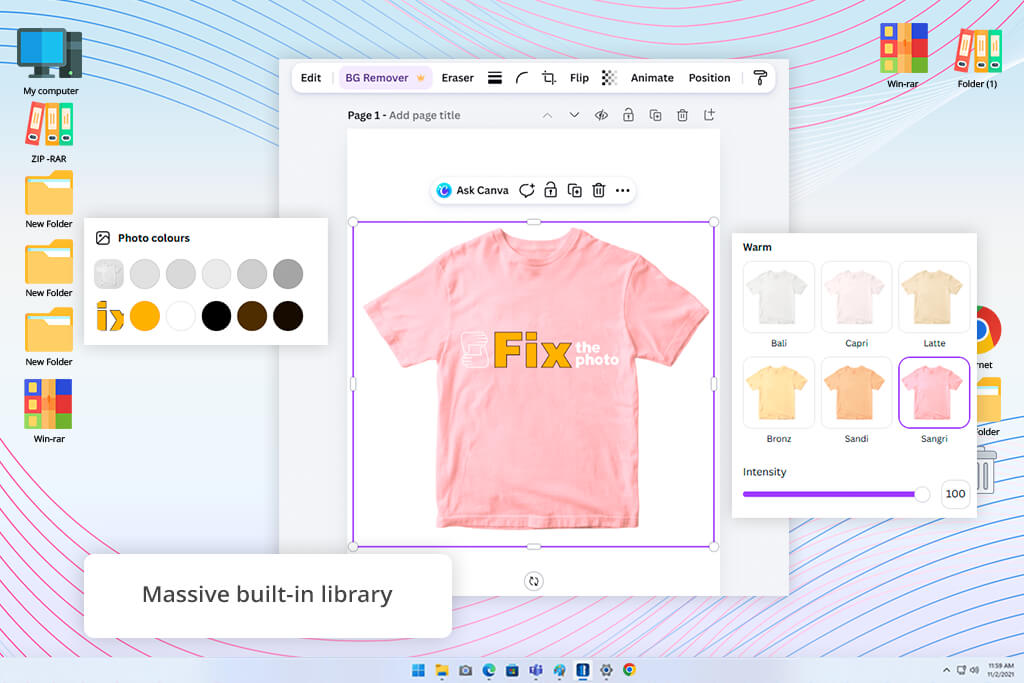This screenshot has width=1024, height=683.
Task: Select the Eraser tool
Action: pyautogui.click(x=457, y=78)
